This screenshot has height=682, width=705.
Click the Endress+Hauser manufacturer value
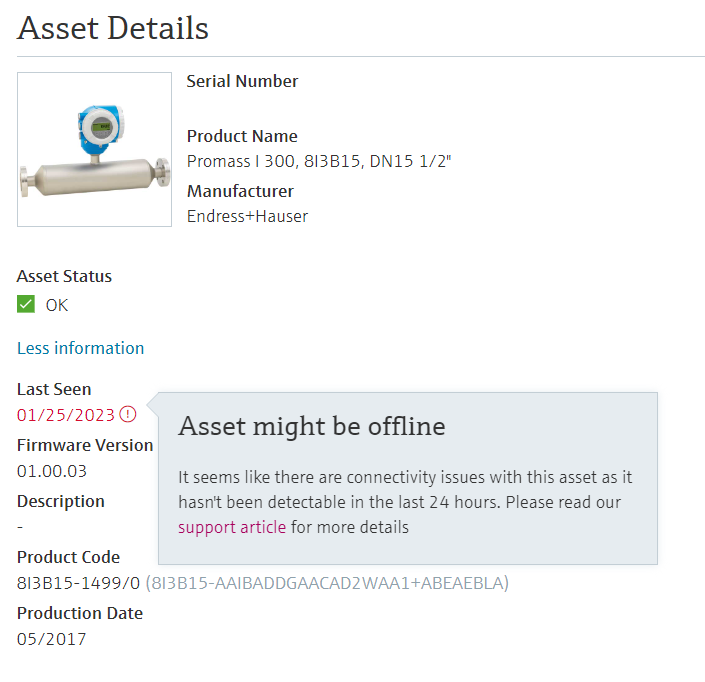tap(247, 215)
